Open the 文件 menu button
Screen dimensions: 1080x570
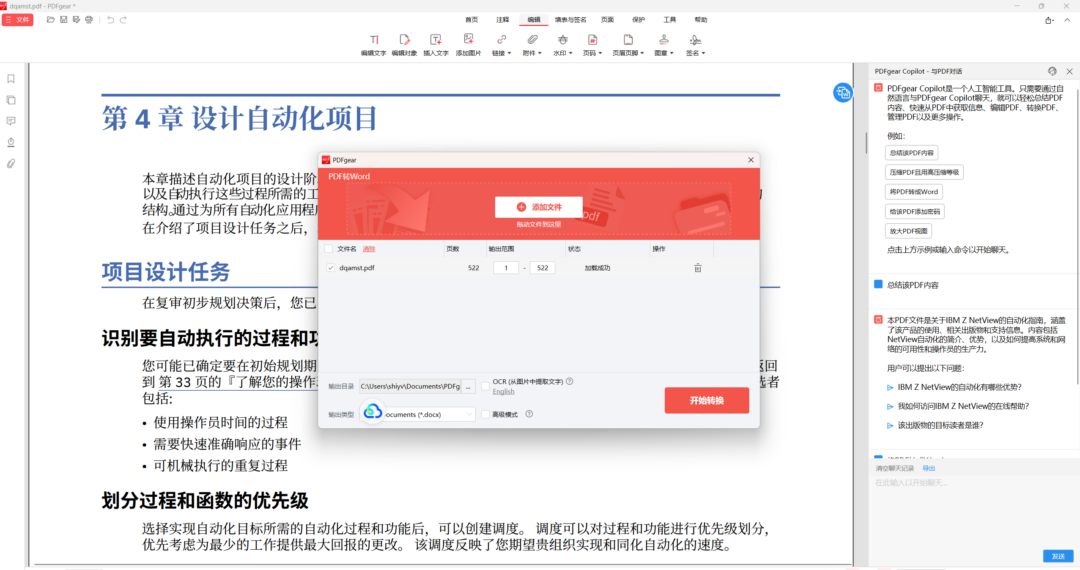[x=17, y=20]
